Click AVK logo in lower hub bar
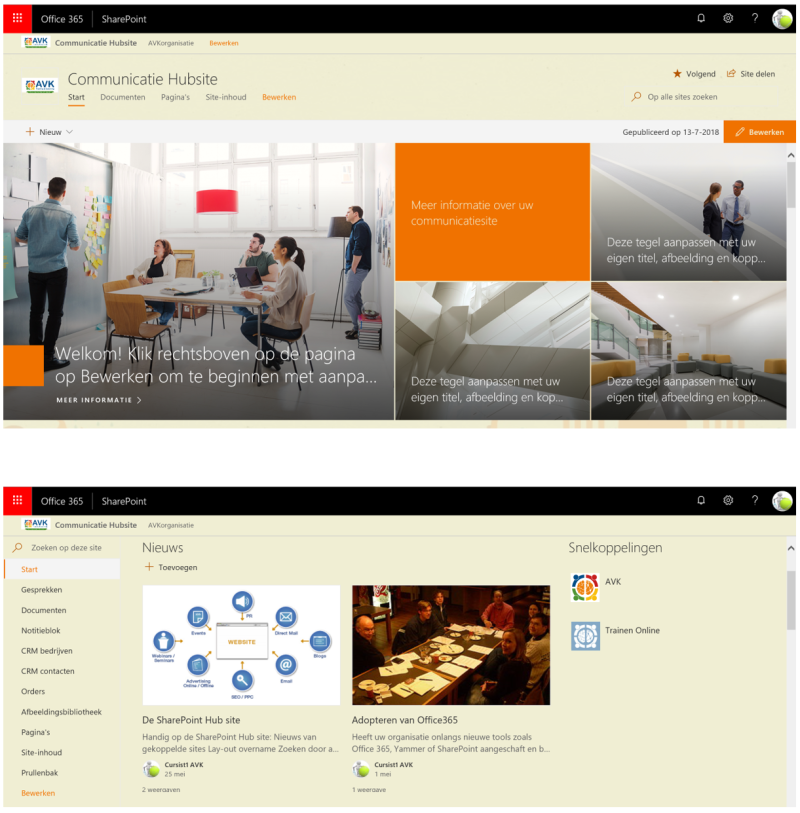The image size is (800, 813). tap(36, 524)
